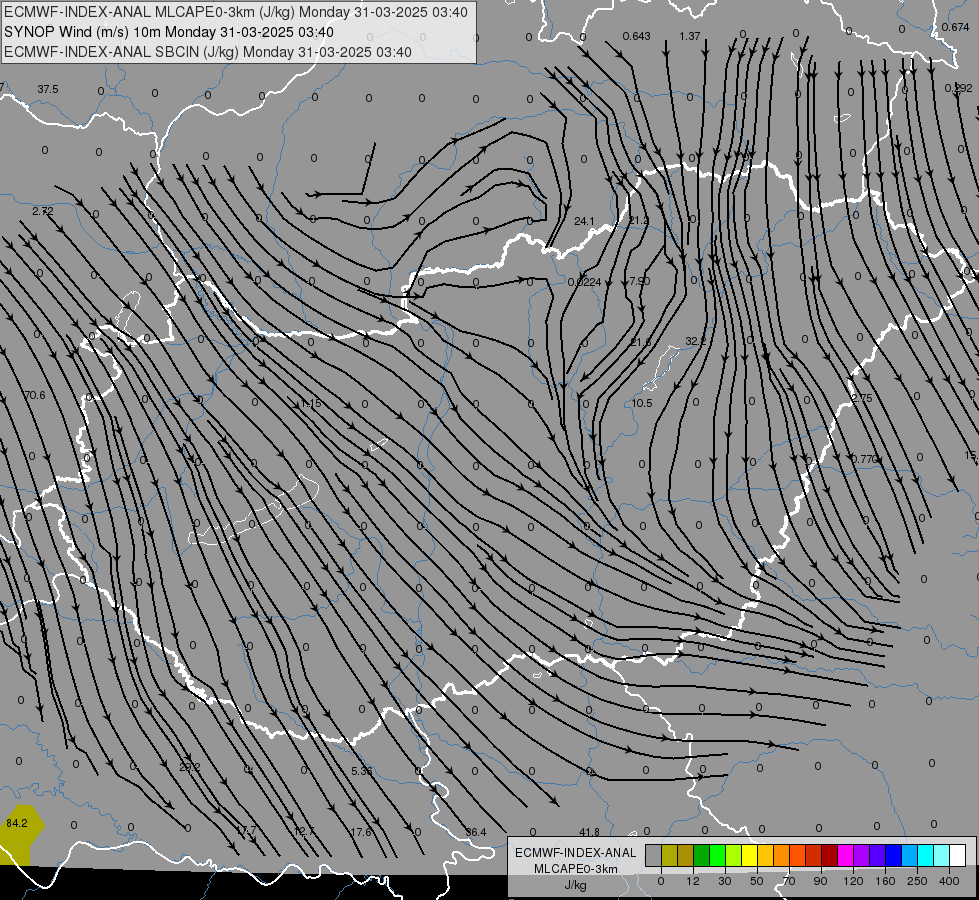Click the map value 0.643
The width and height of the screenshot is (979, 900).
[636, 36]
